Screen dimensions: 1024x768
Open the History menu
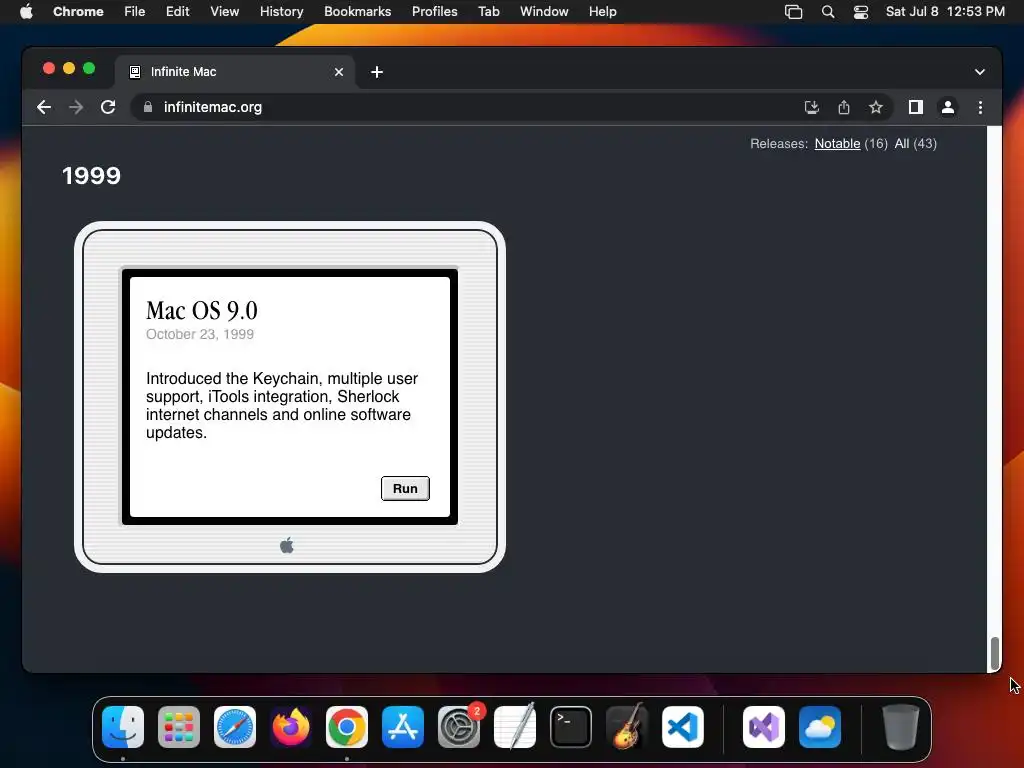point(281,11)
